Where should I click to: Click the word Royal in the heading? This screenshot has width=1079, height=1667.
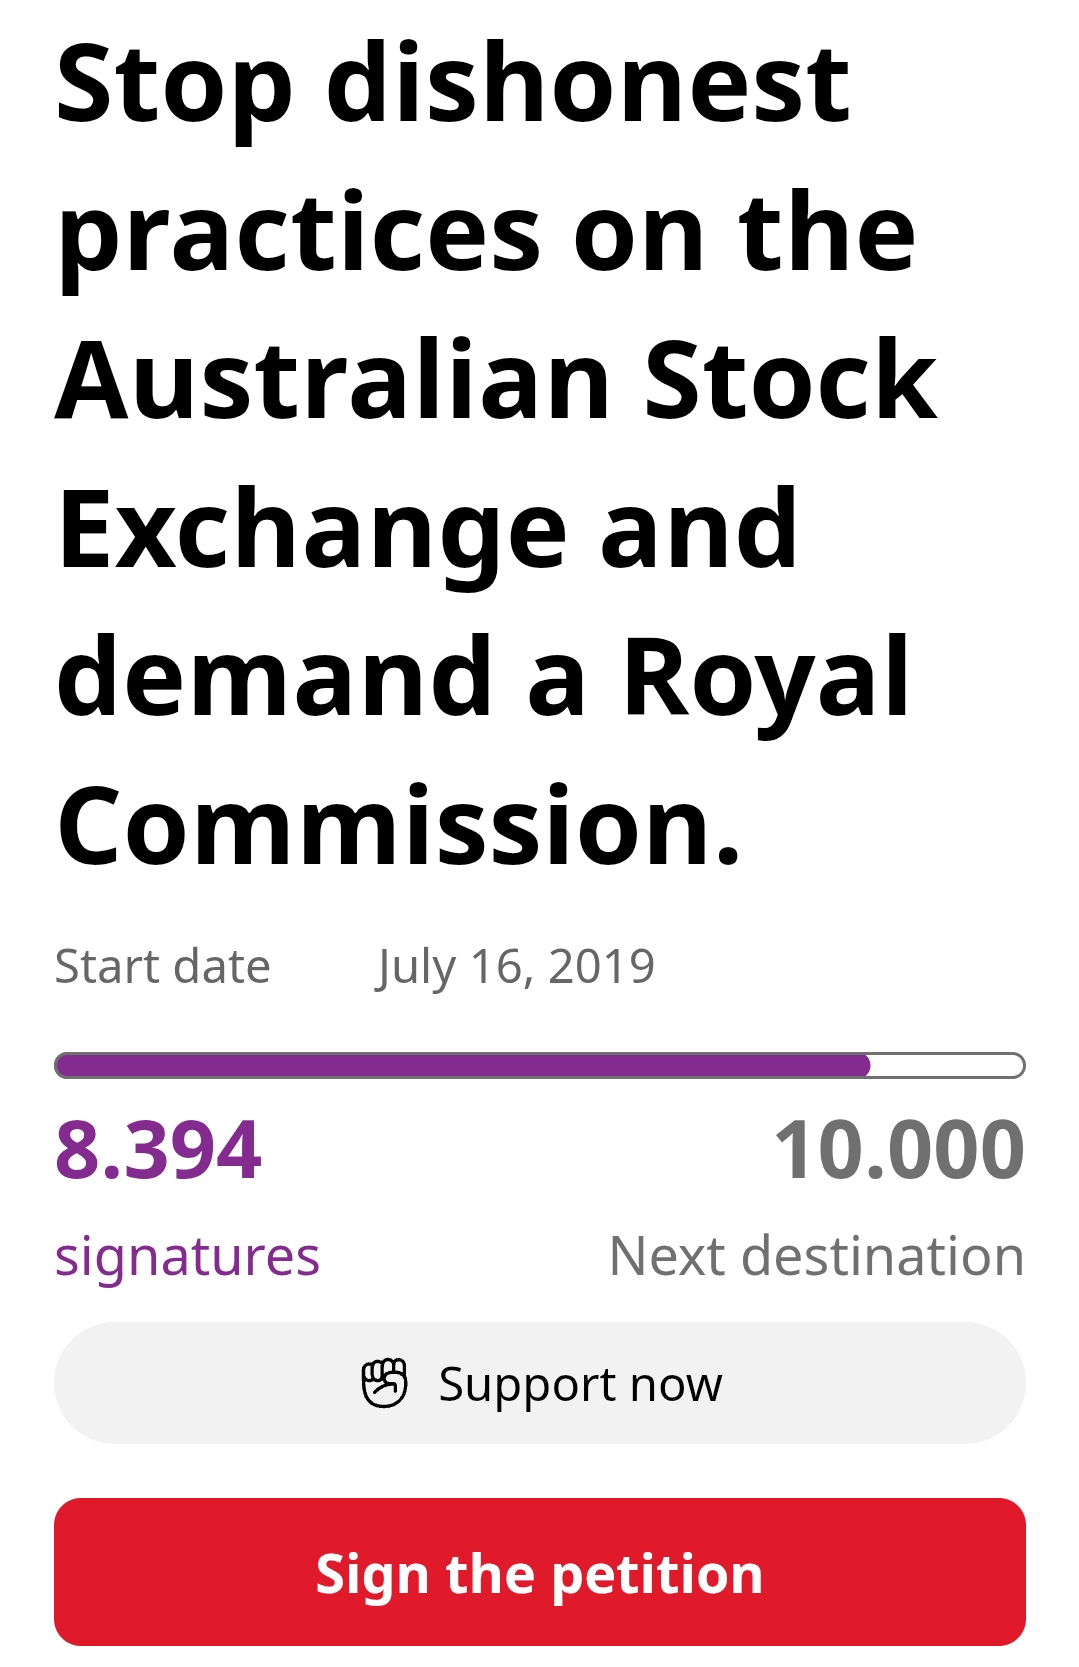[766, 680]
